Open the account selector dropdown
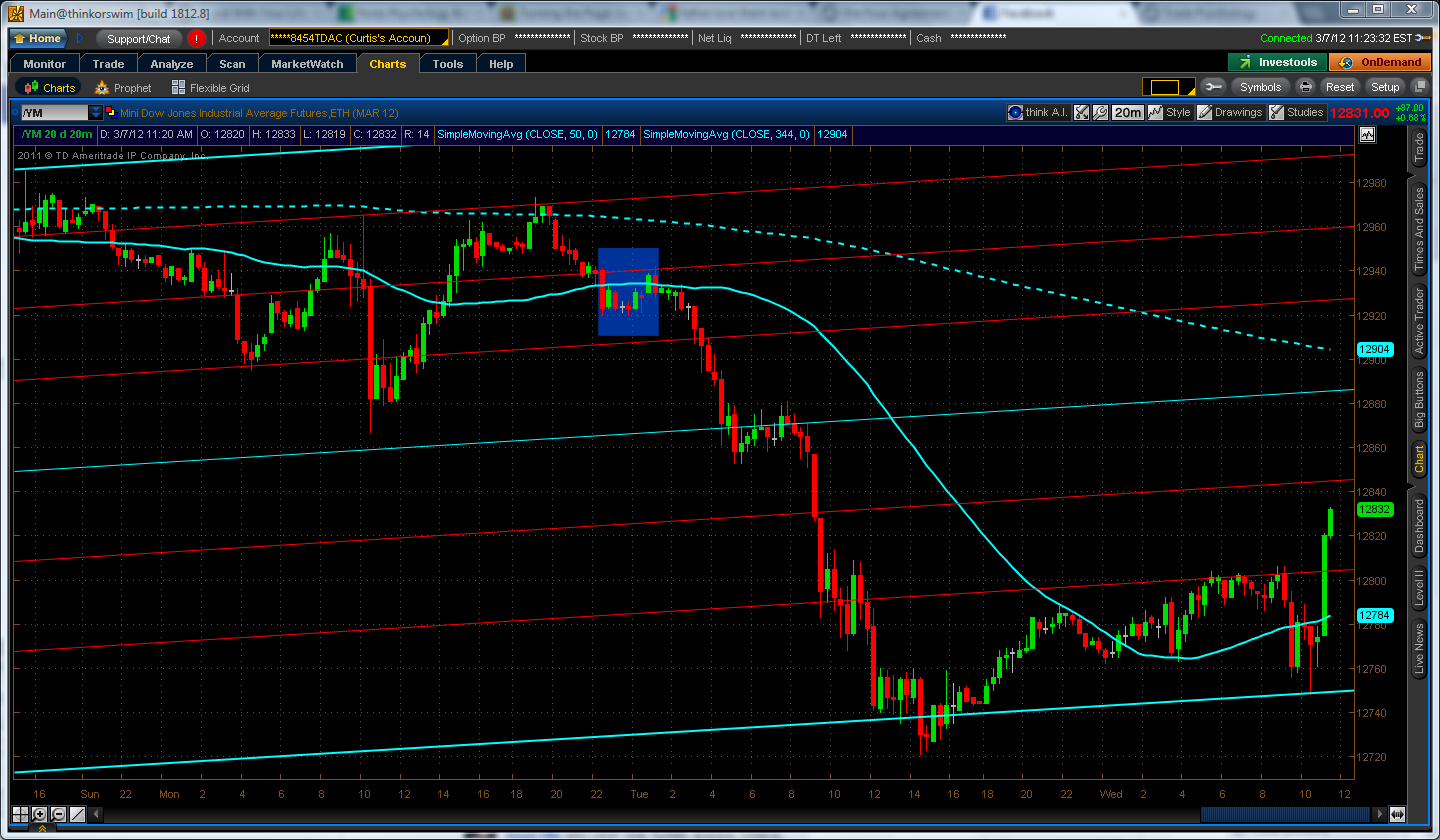 click(x=359, y=38)
